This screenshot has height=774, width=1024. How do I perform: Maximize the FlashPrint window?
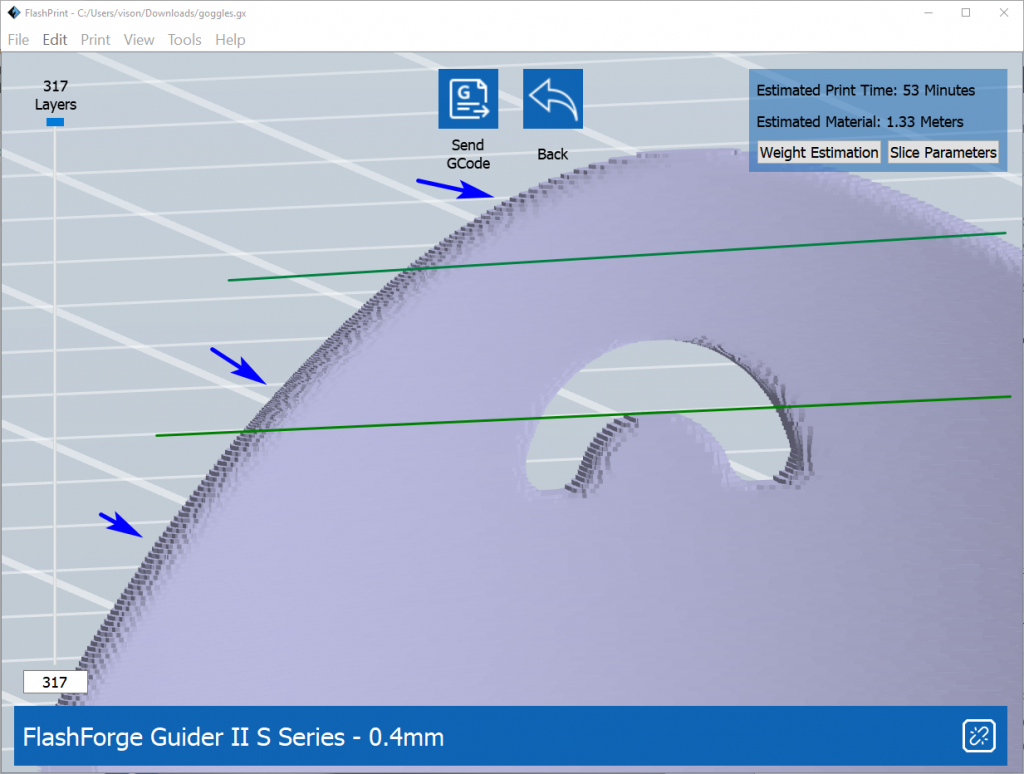pyautogui.click(x=965, y=13)
